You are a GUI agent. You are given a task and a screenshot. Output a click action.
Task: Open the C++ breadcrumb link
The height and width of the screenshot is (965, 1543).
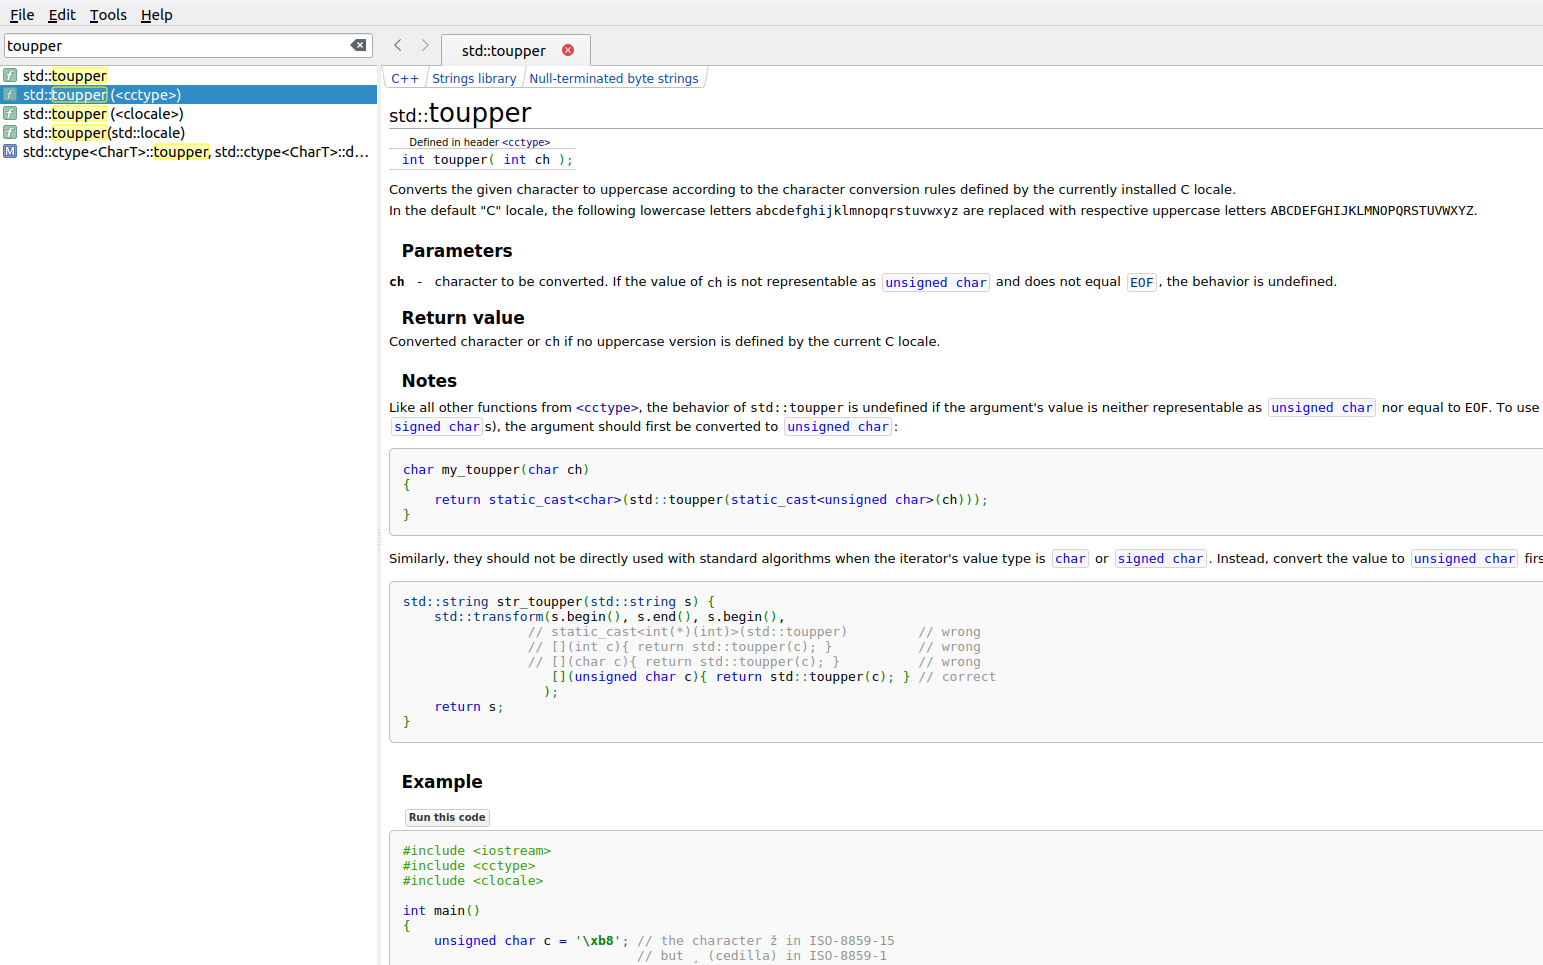pos(405,79)
